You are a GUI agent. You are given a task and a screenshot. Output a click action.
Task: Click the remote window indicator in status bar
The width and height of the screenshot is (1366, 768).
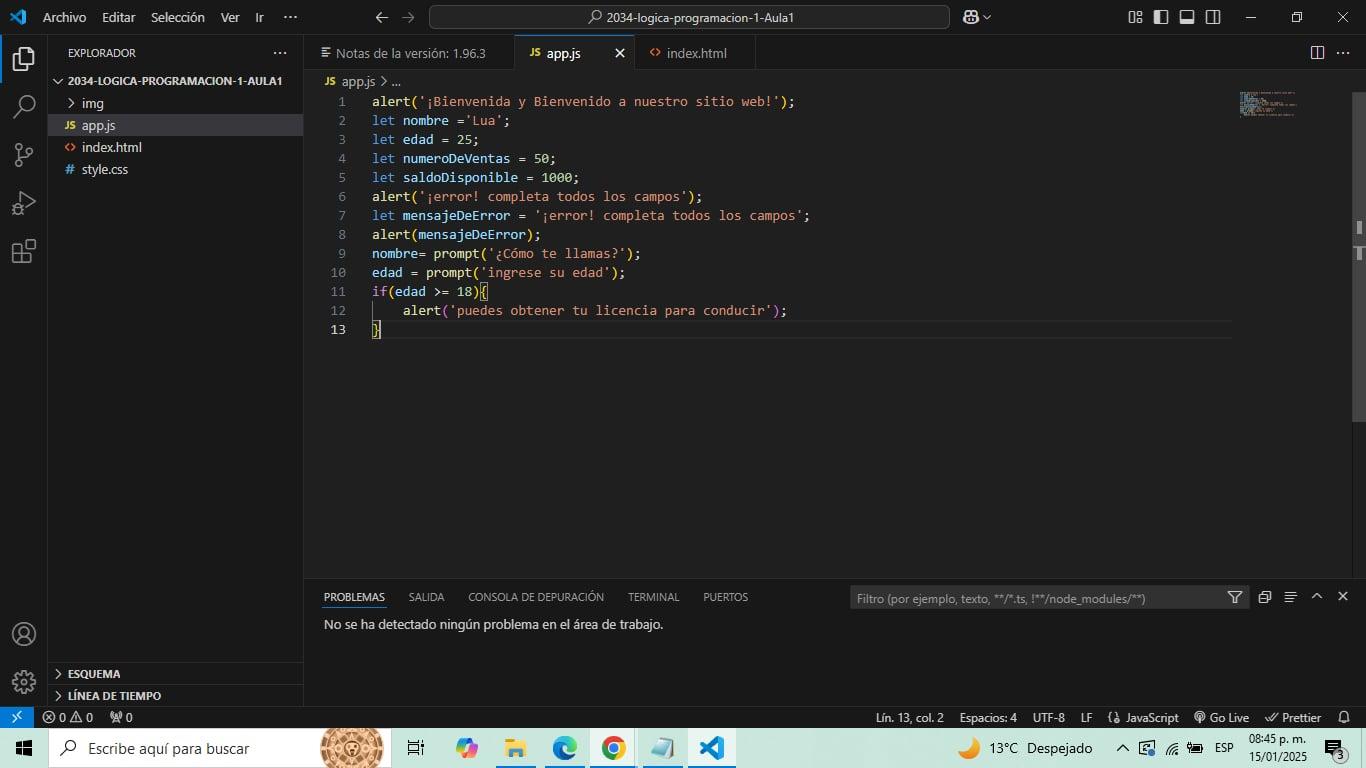coord(17,717)
